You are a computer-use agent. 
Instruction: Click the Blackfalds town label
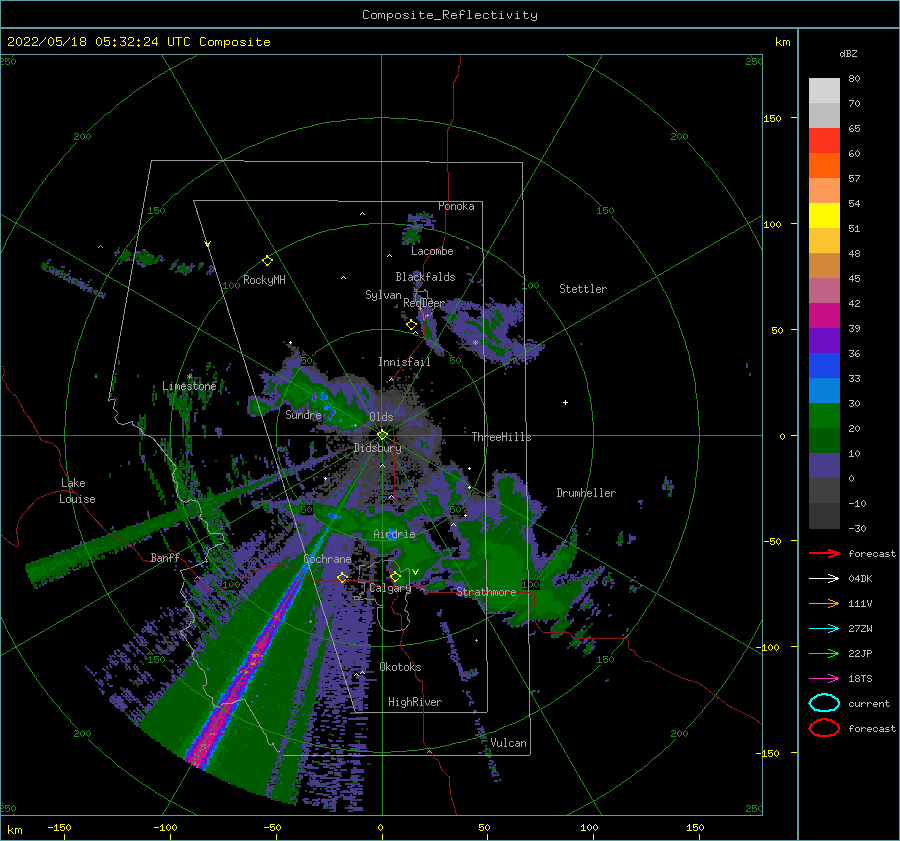[x=425, y=277]
